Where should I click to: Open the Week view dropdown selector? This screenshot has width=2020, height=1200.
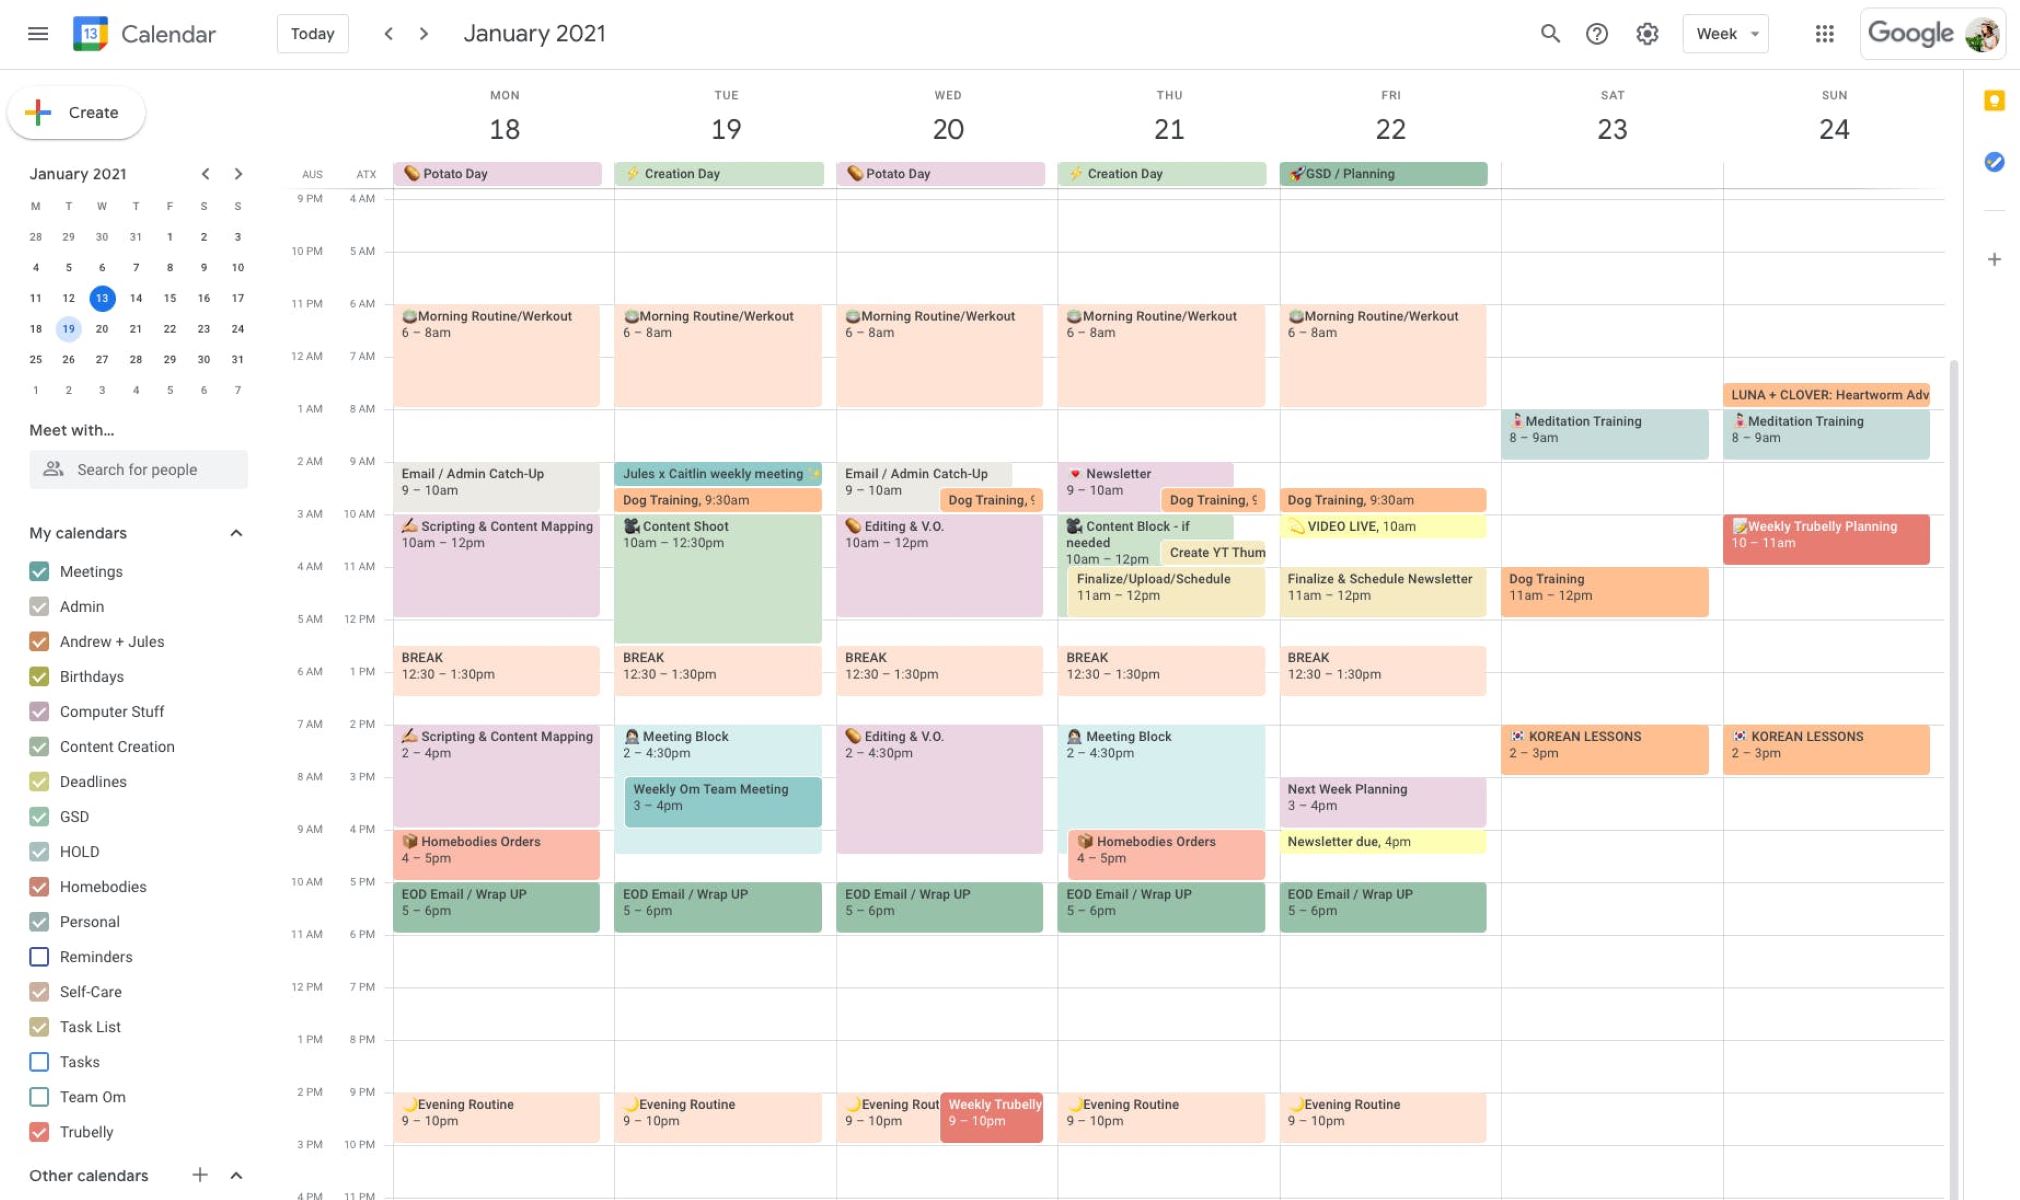coord(1726,33)
